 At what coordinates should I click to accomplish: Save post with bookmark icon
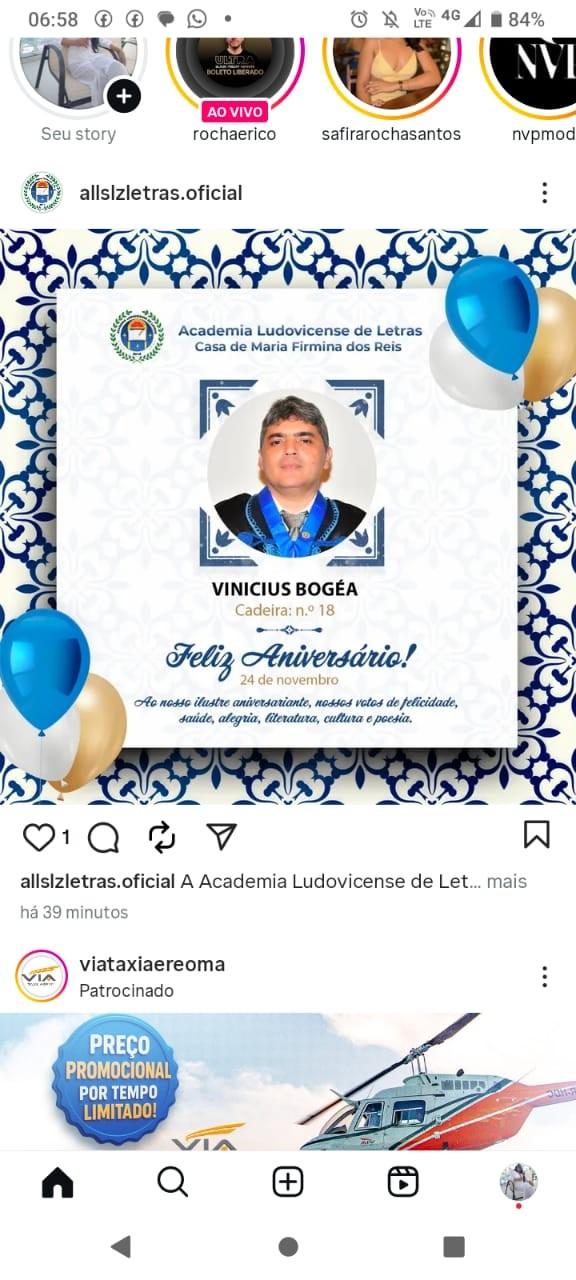[537, 834]
